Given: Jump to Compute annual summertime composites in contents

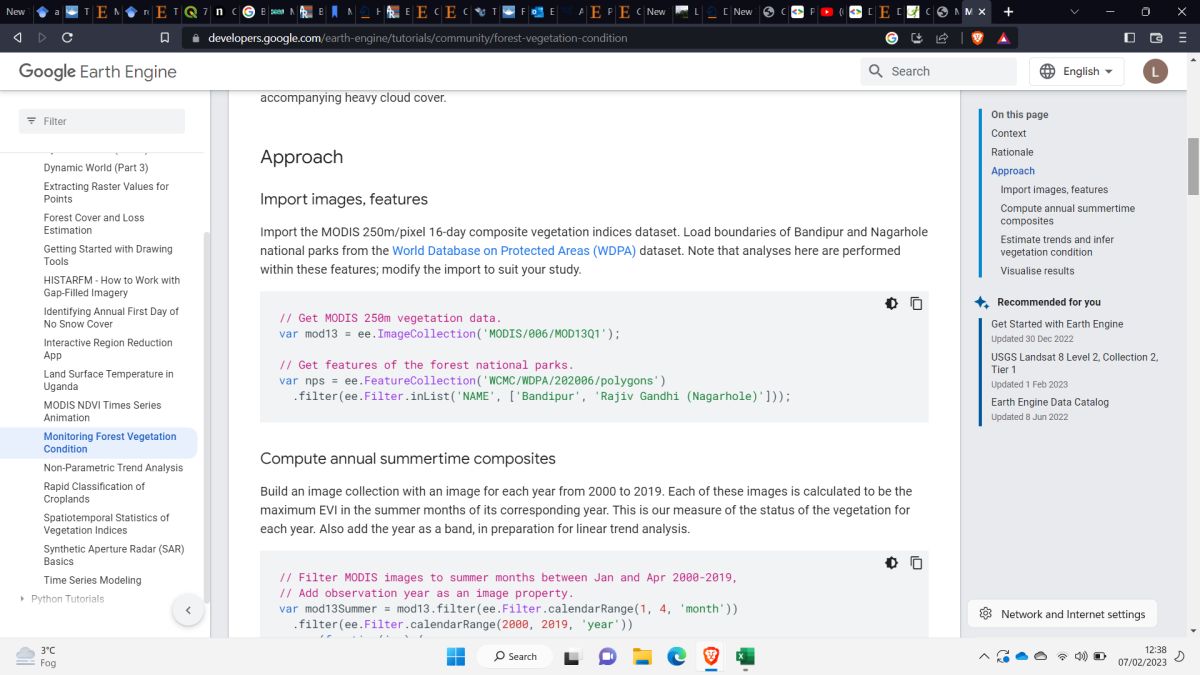Looking at the screenshot, I should (1067, 215).
